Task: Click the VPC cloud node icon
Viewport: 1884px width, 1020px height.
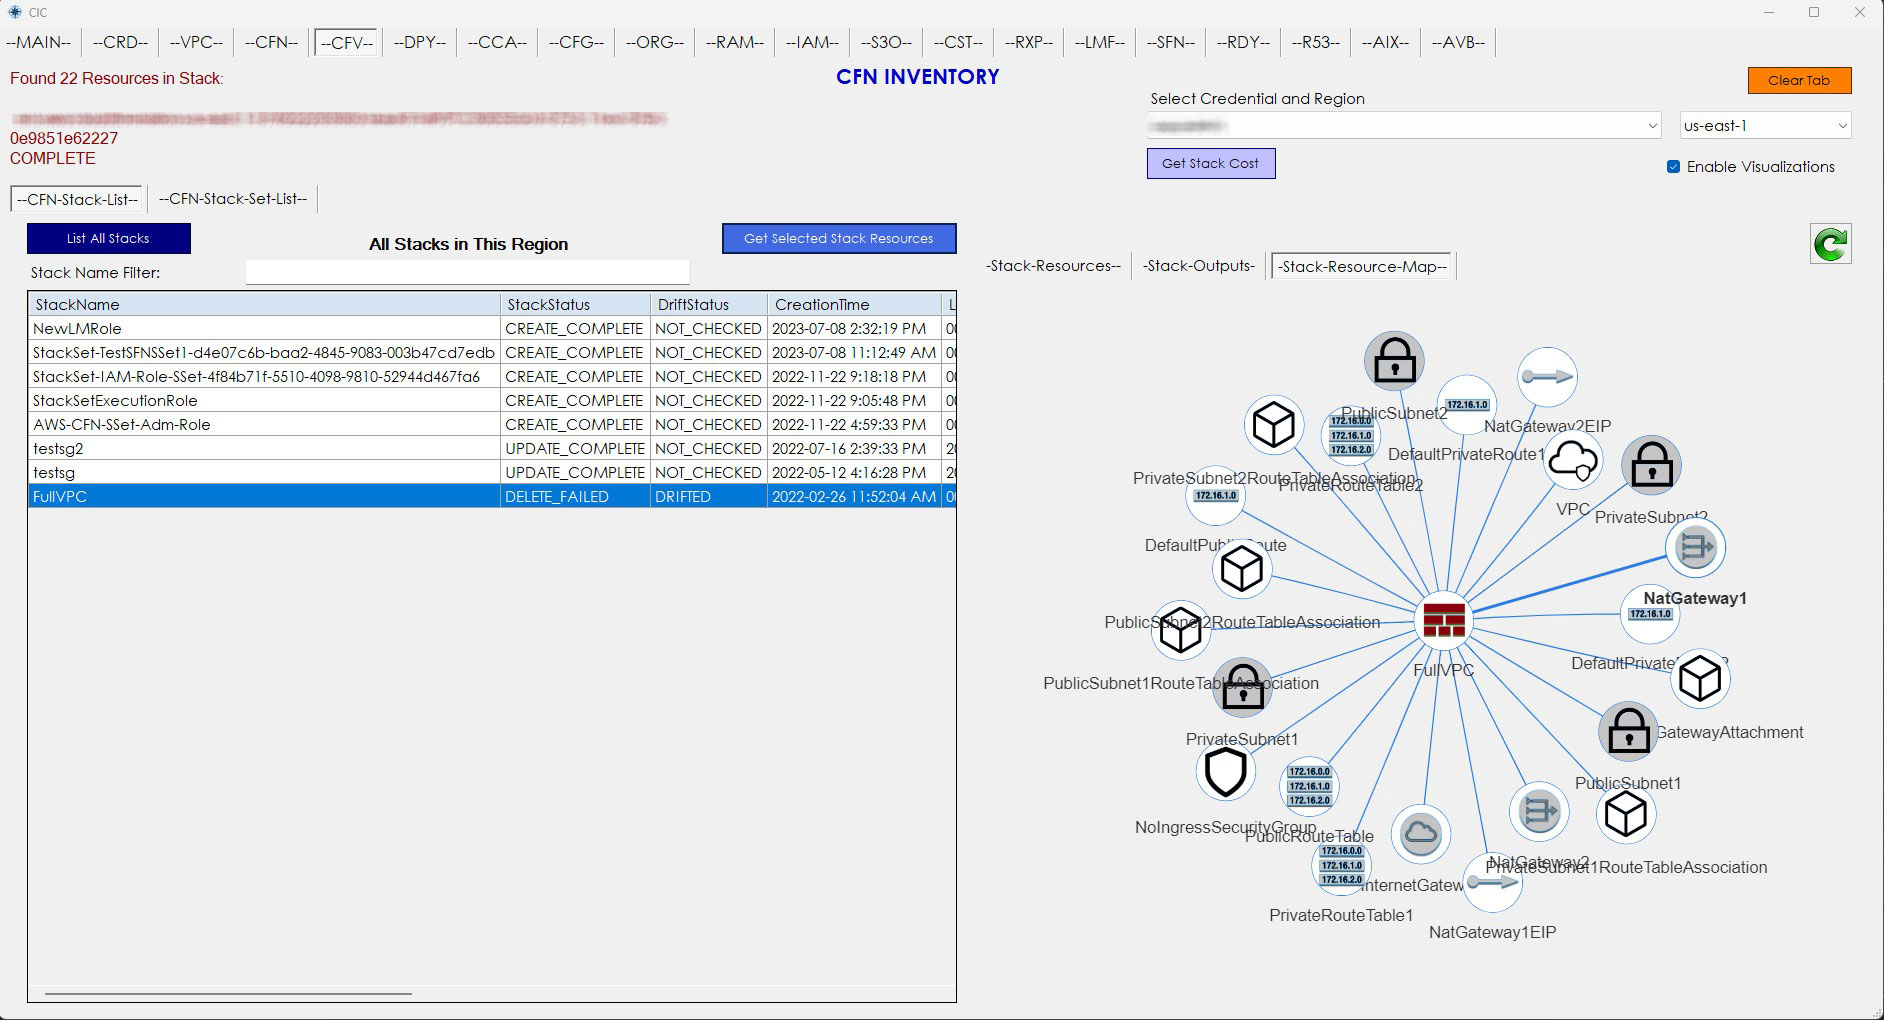Action: tap(1573, 461)
